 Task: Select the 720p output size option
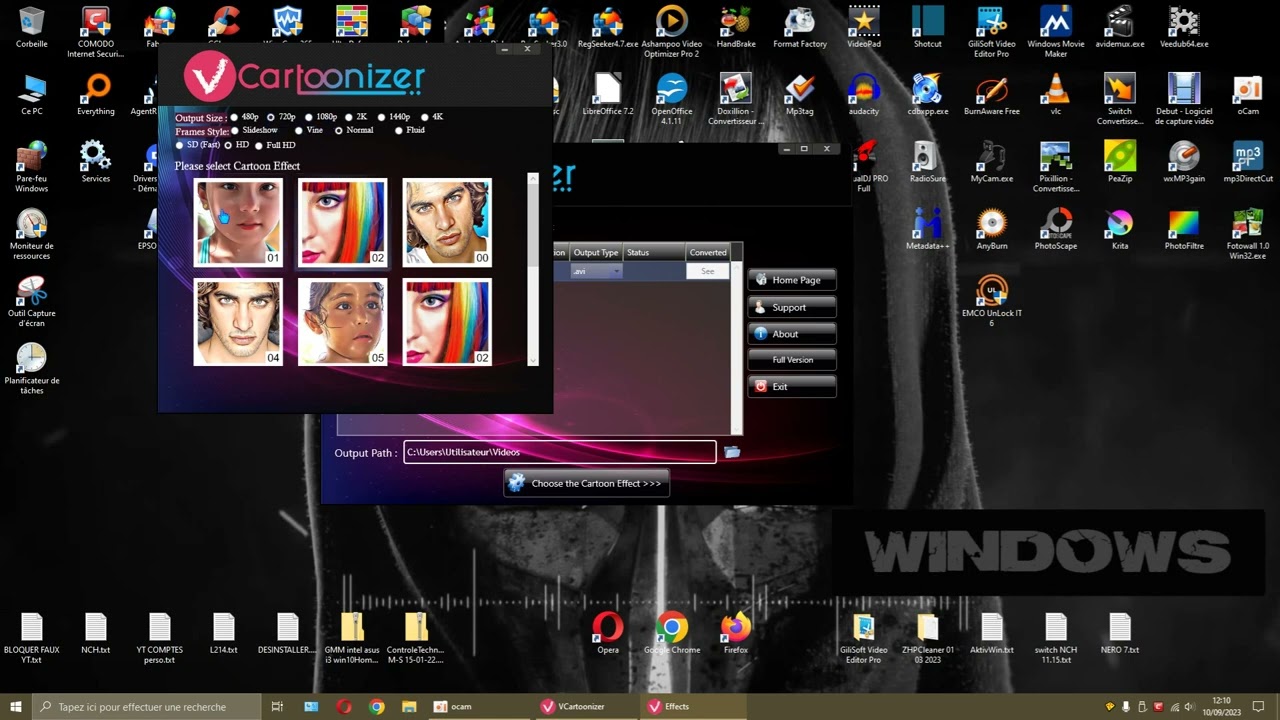click(271, 117)
